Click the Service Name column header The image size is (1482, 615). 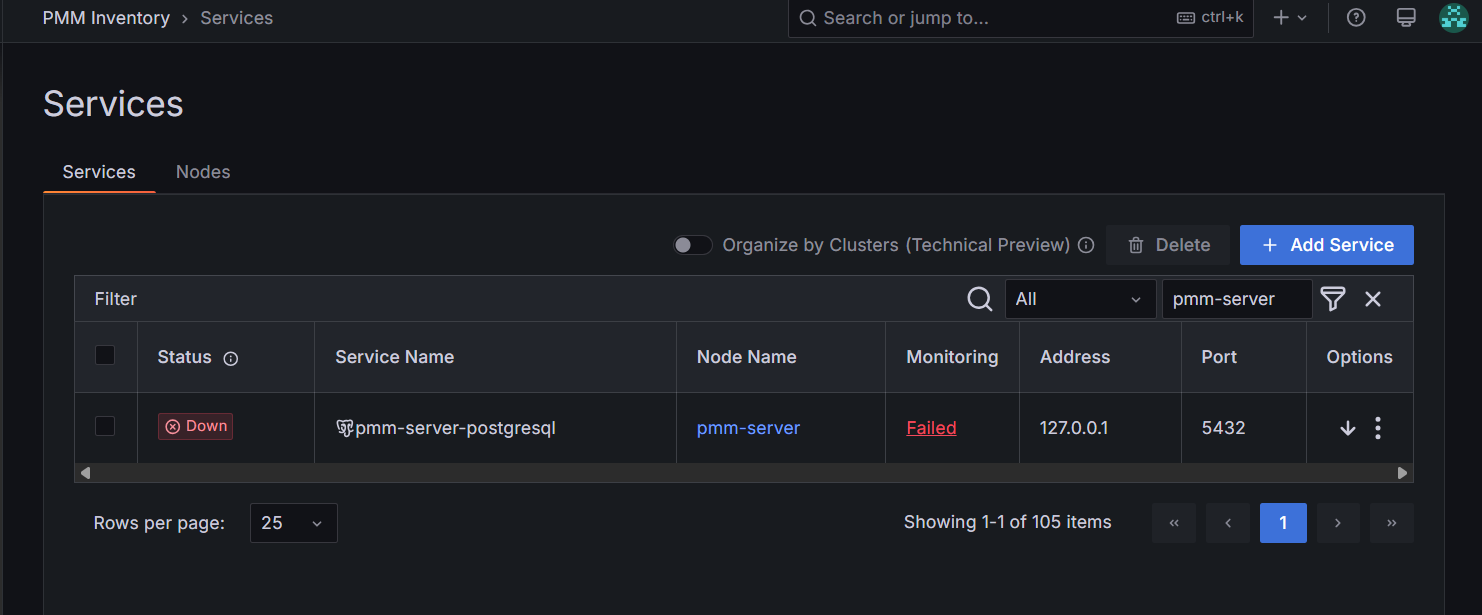tap(394, 357)
